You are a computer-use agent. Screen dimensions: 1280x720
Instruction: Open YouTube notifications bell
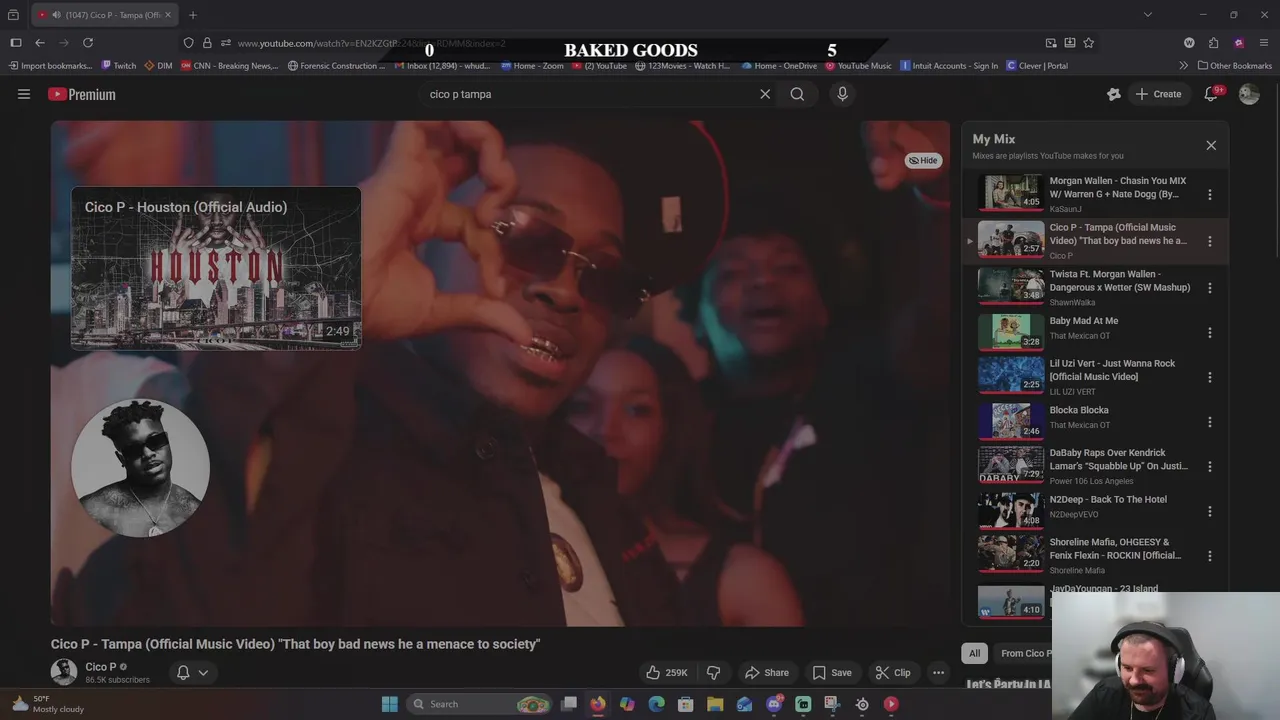(x=1211, y=94)
